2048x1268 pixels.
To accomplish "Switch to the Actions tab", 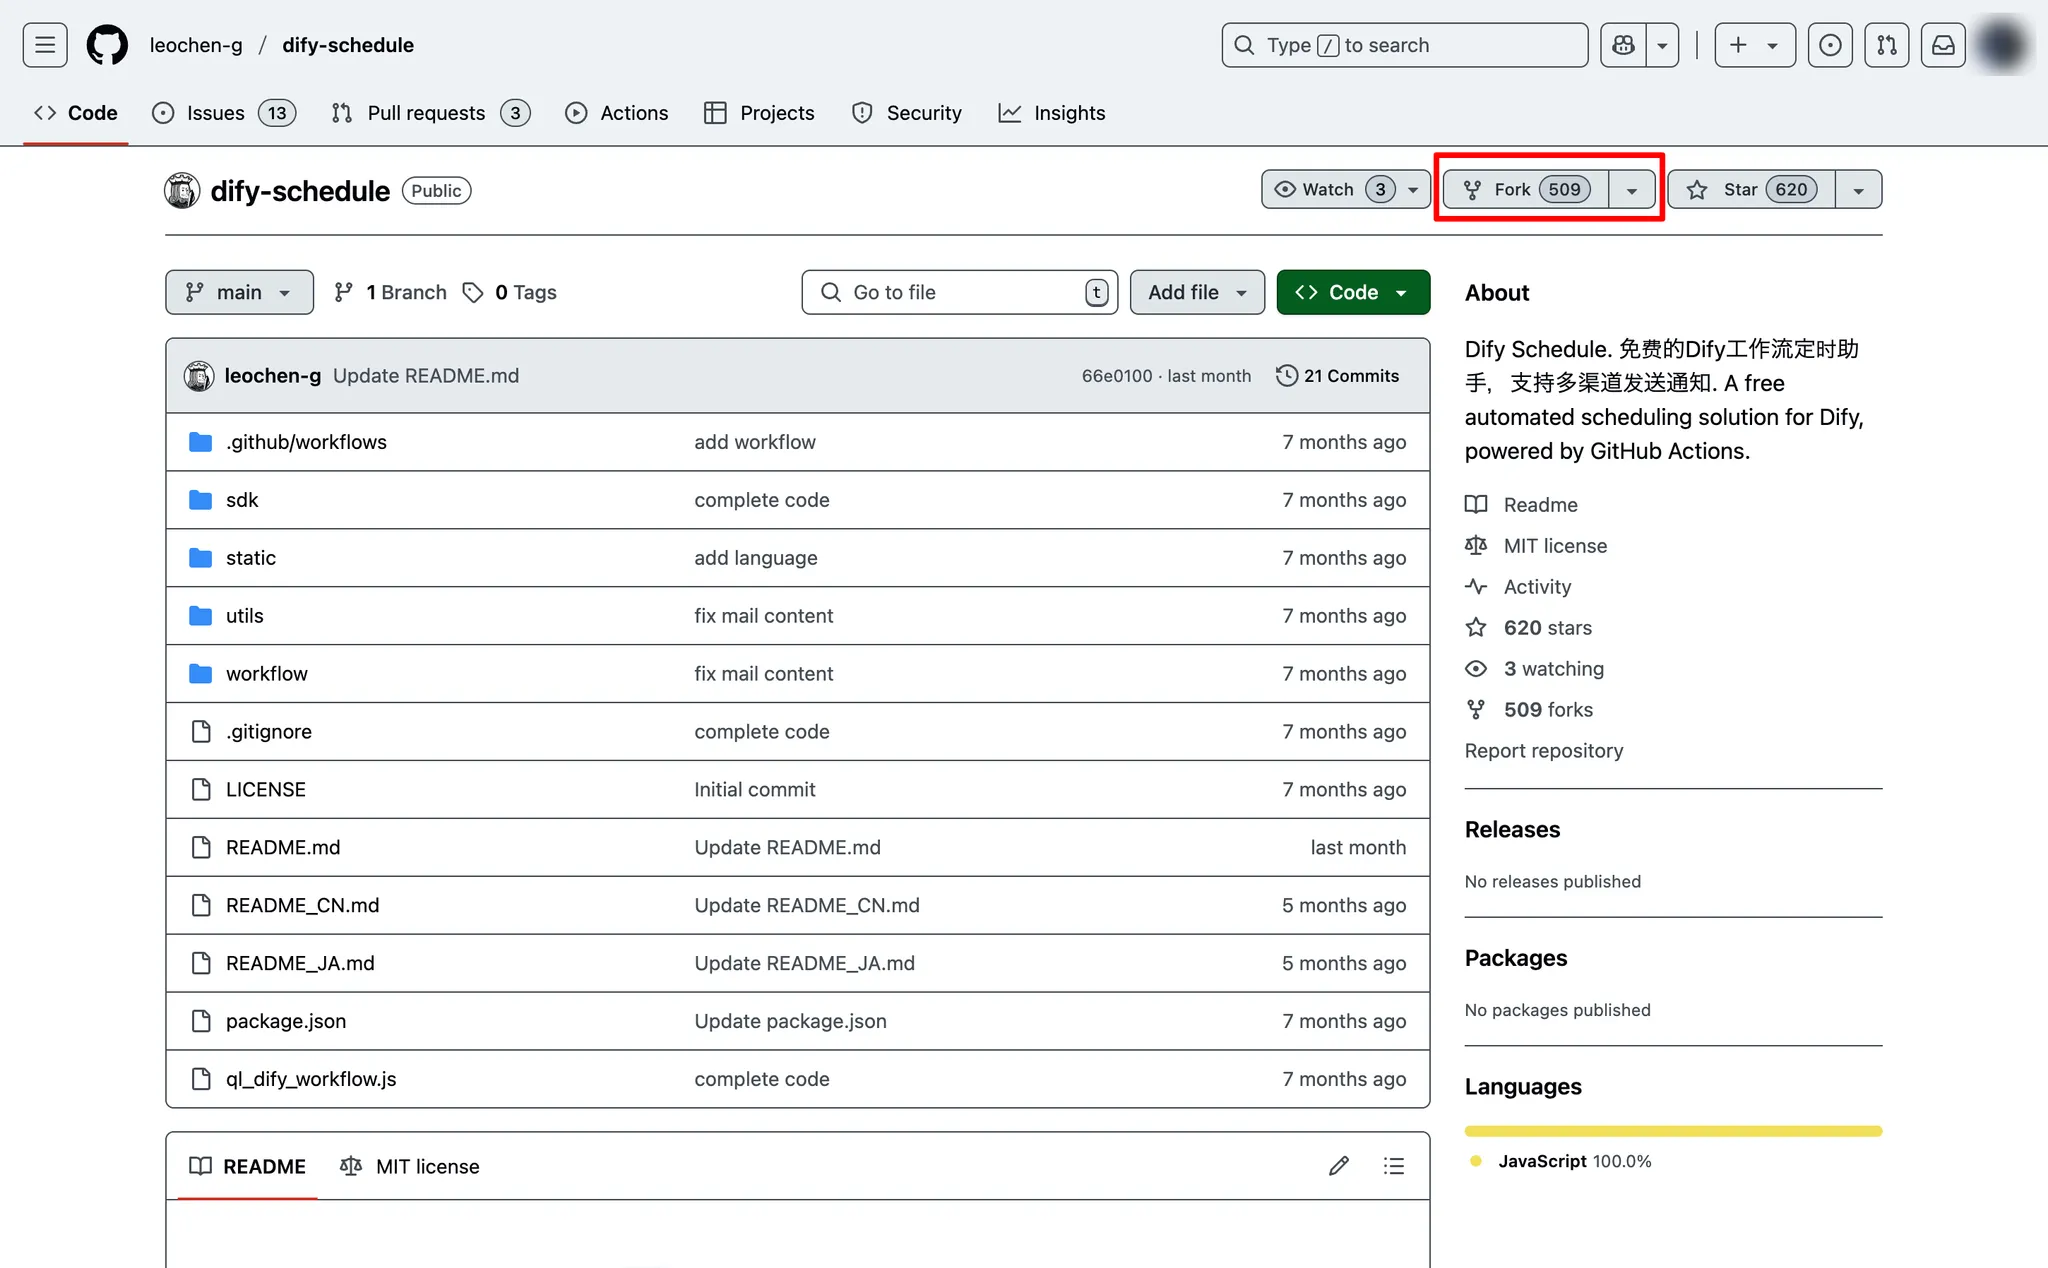I will 617,113.
